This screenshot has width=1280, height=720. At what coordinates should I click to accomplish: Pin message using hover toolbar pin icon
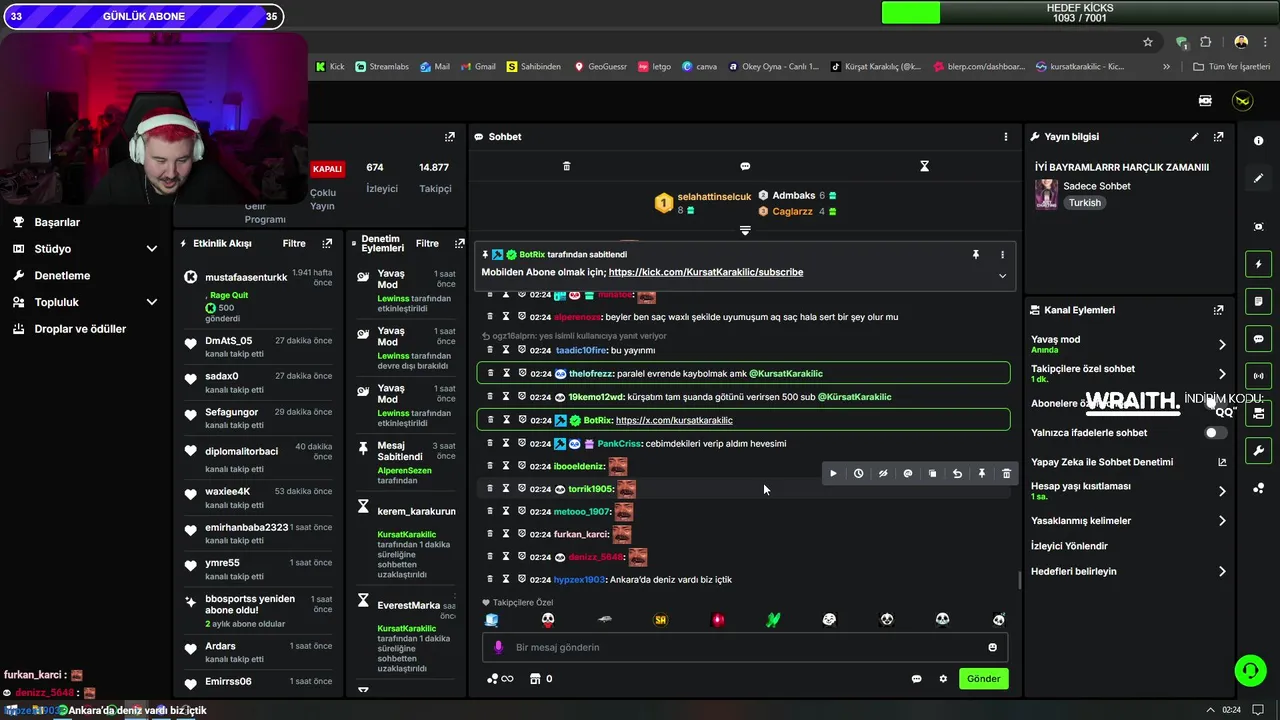coord(982,474)
